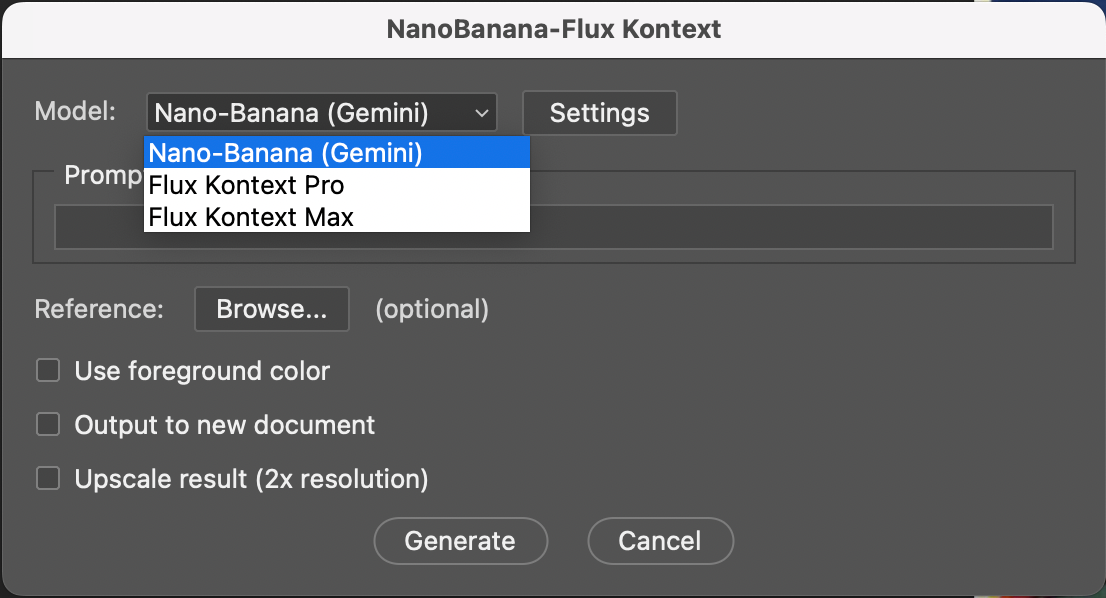This screenshot has height=598, width=1106.
Task: Enable Use foreground color
Action: 48,370
